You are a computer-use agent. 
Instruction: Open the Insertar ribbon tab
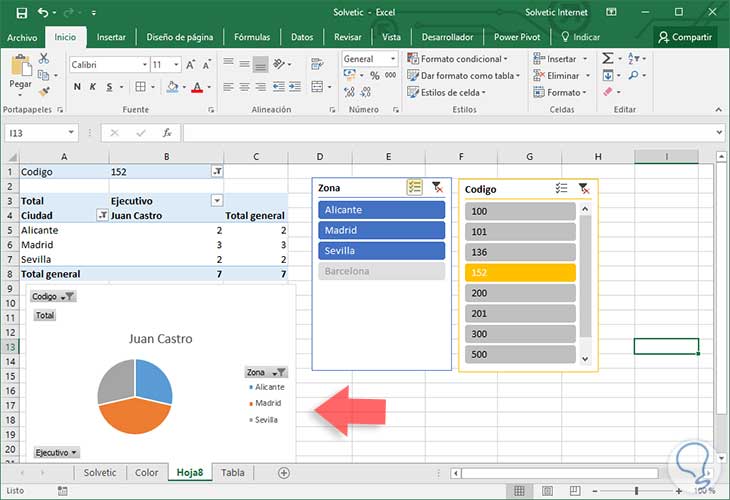point(111,37)
